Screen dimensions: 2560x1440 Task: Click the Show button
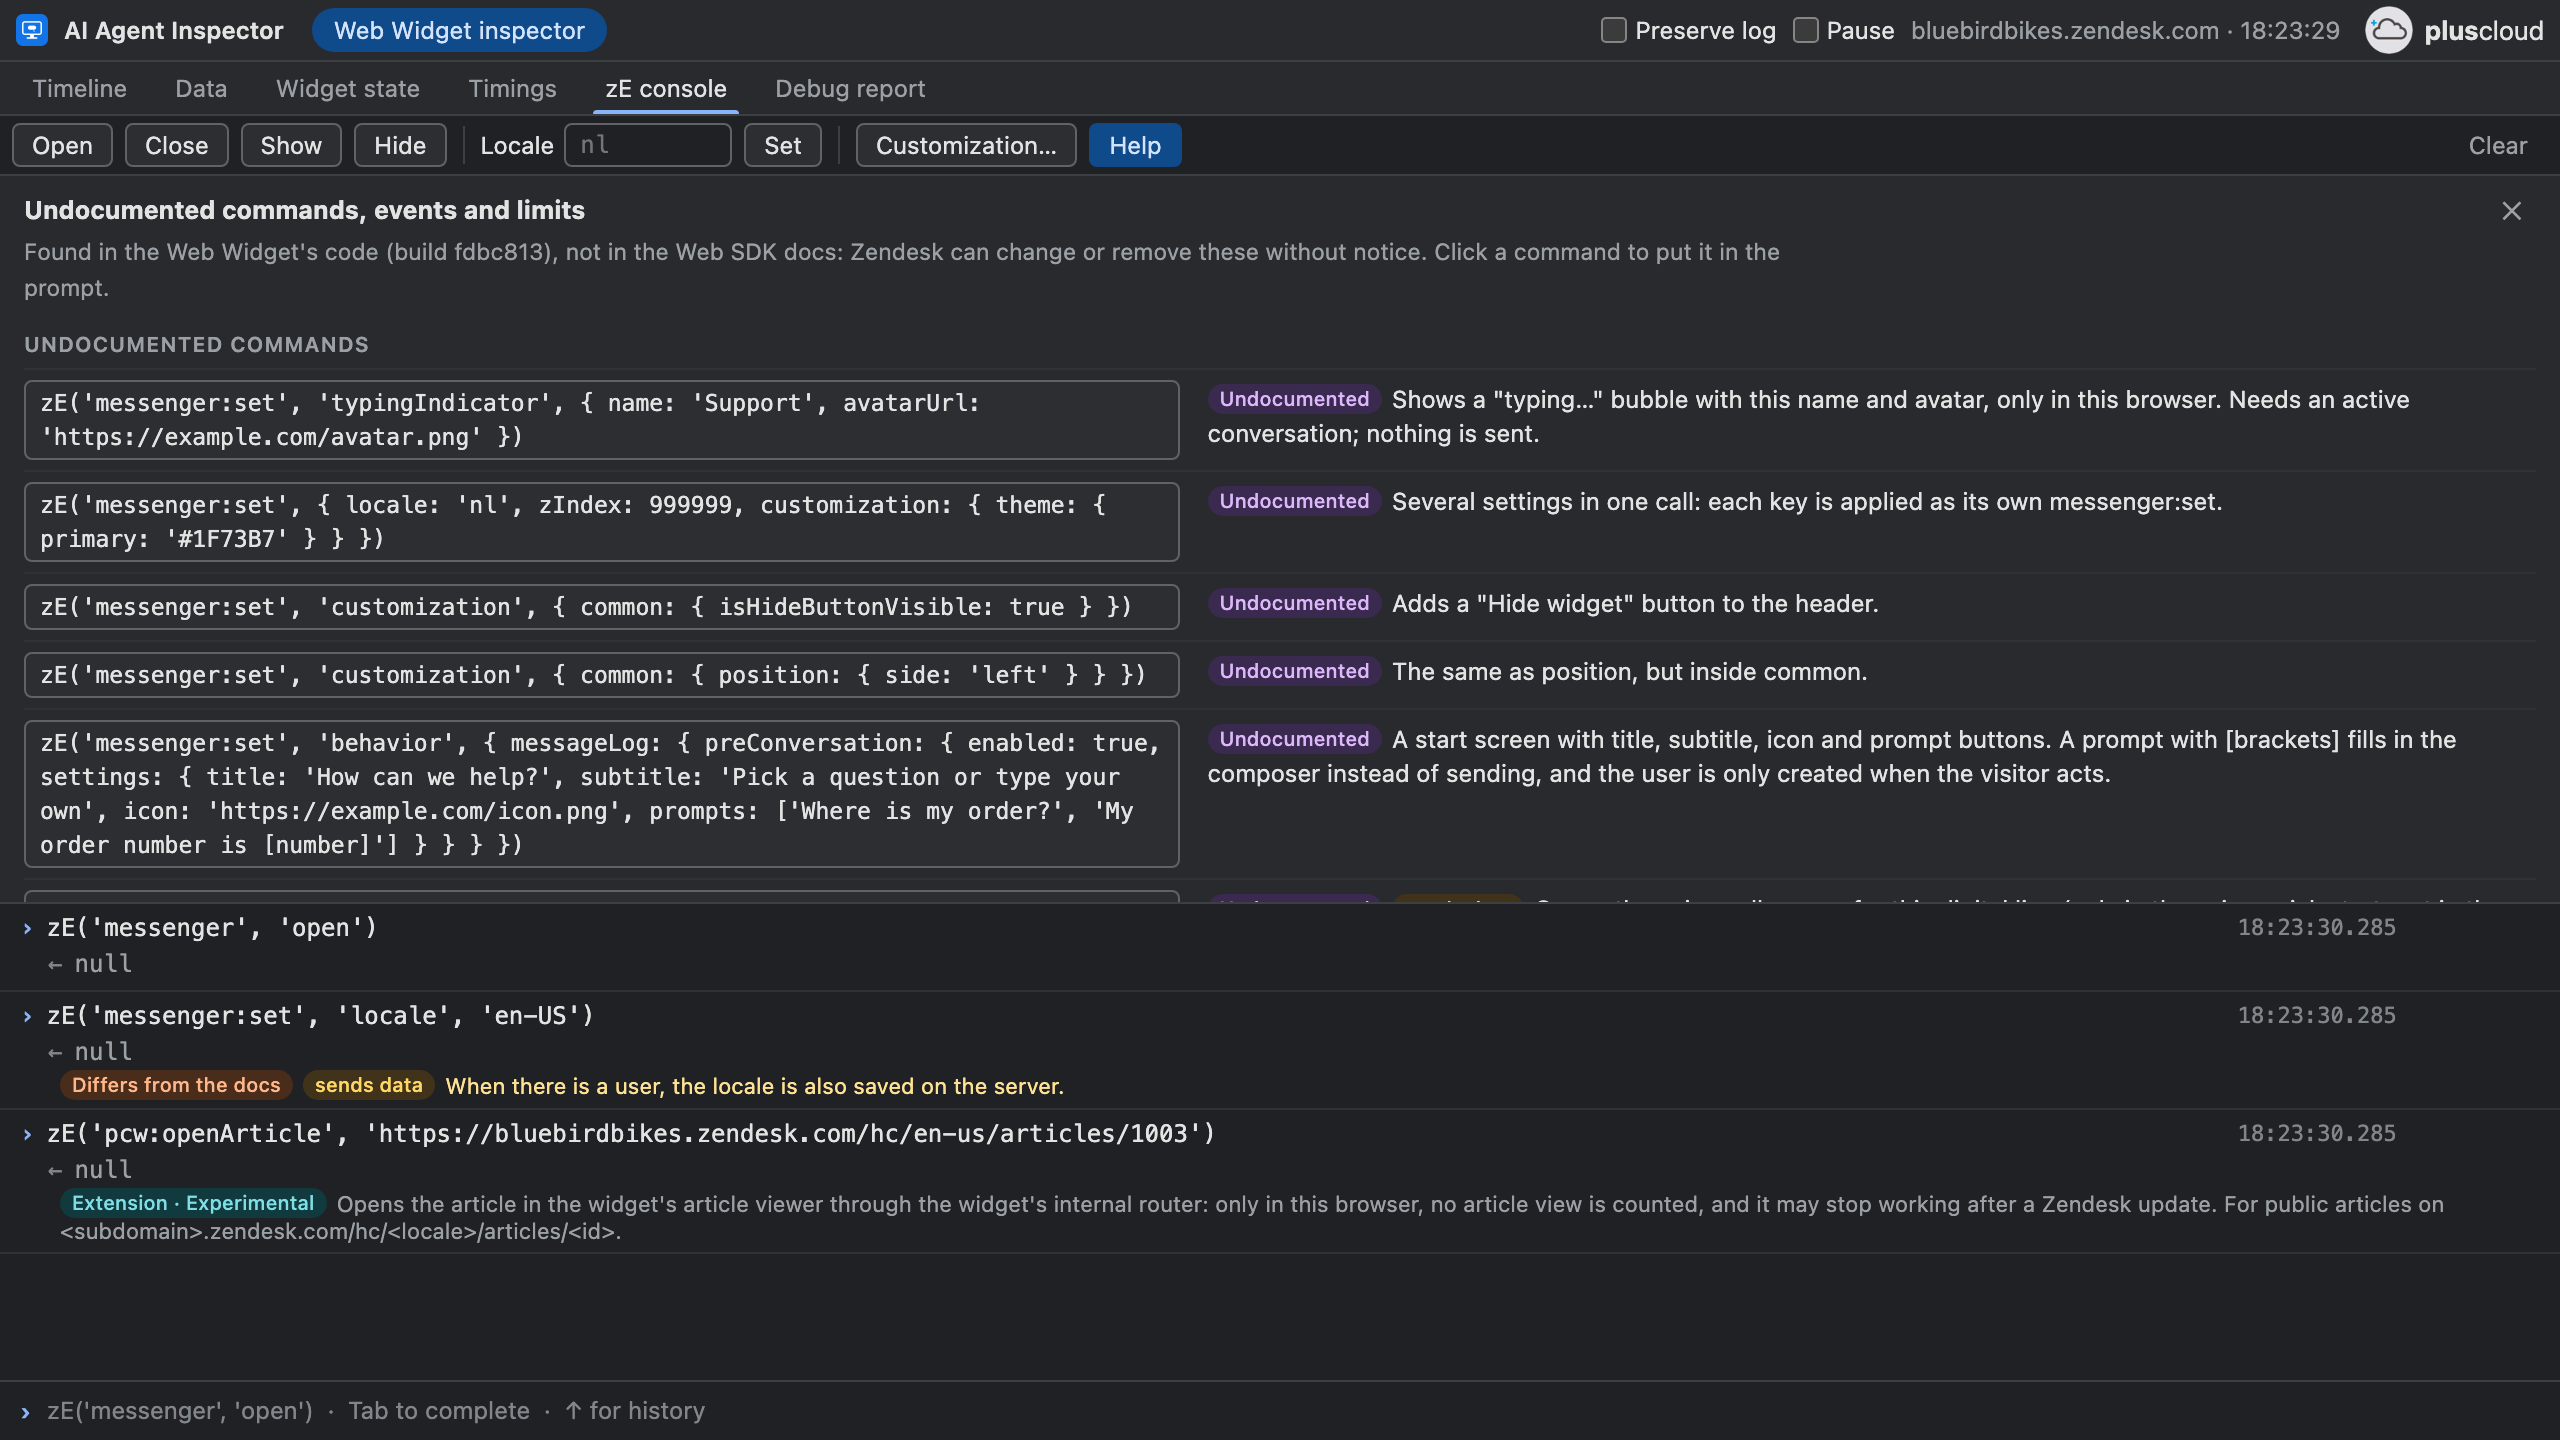pyautogui.click(x=291, y=145)
